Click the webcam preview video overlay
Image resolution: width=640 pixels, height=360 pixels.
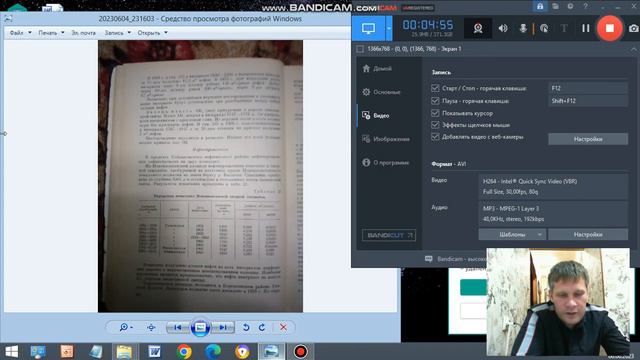click(x=558, y=302)
